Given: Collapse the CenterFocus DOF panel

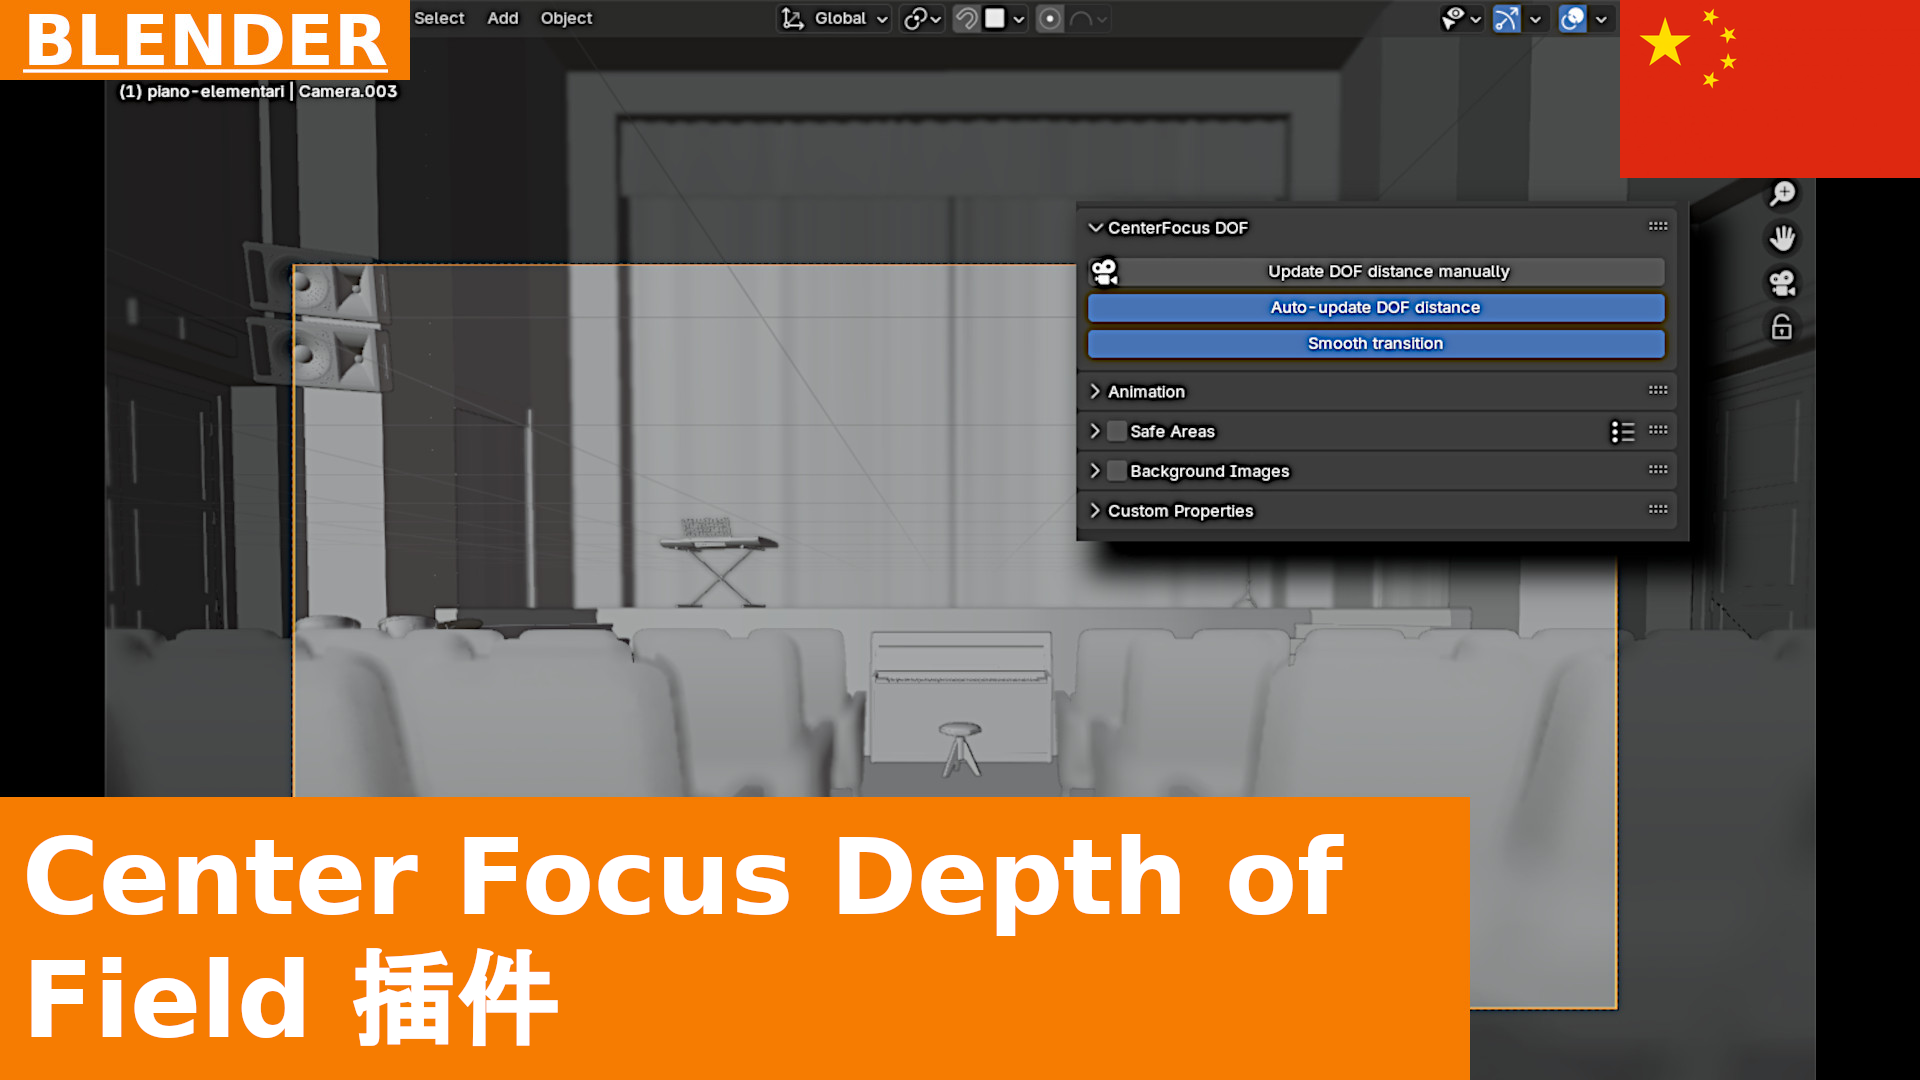Looking at the screenshot, I should click(1096, 228).
